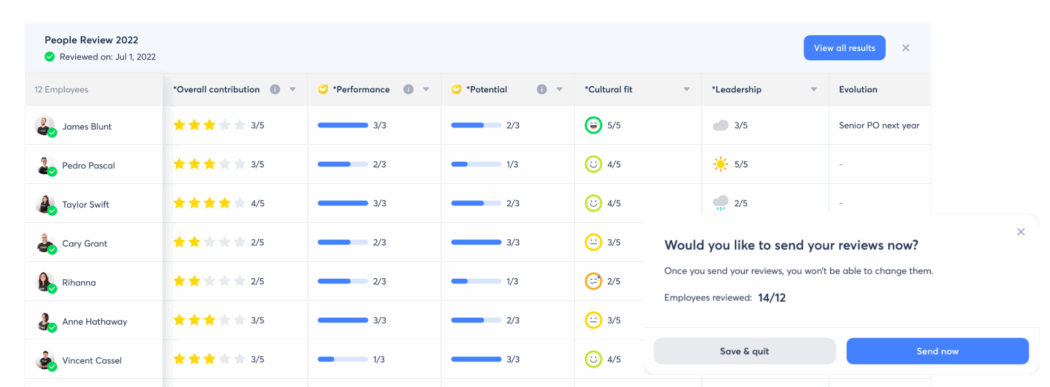Click the info icon next to Performance
Image resolution: width=1050 pixels, height=387 pixels.
408,90
